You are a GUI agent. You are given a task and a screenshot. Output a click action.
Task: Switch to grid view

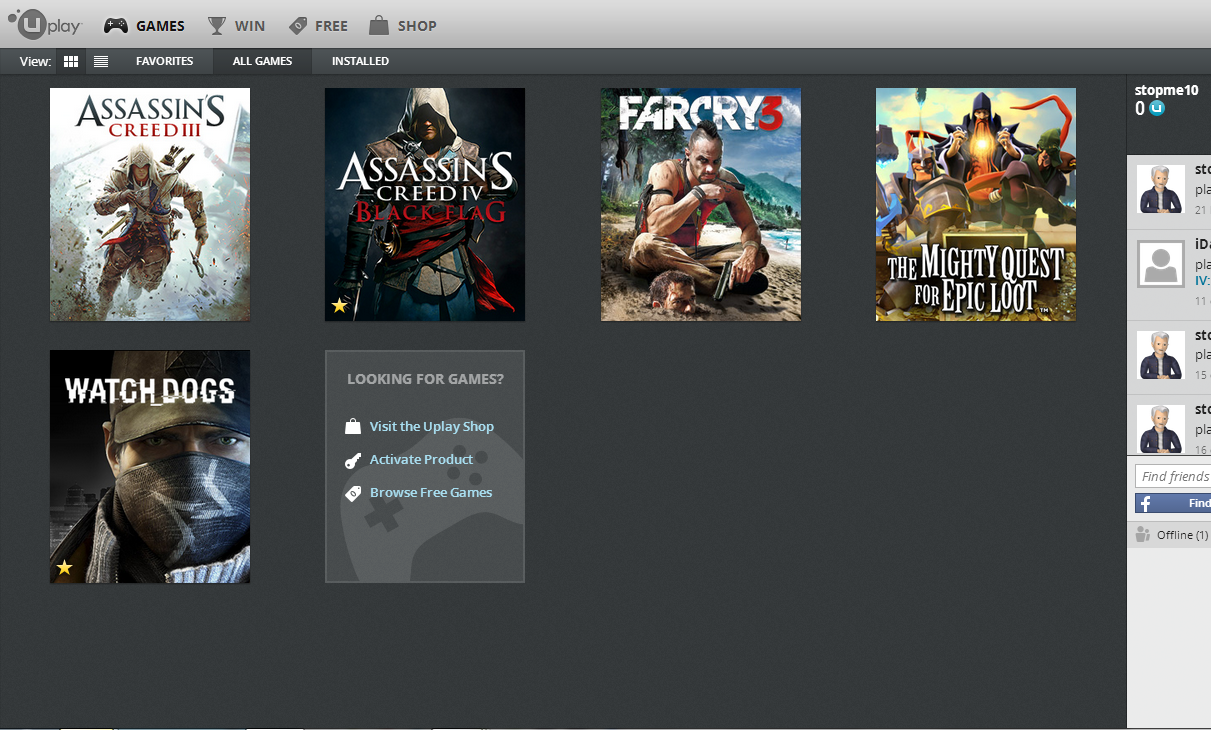[71, 61]
